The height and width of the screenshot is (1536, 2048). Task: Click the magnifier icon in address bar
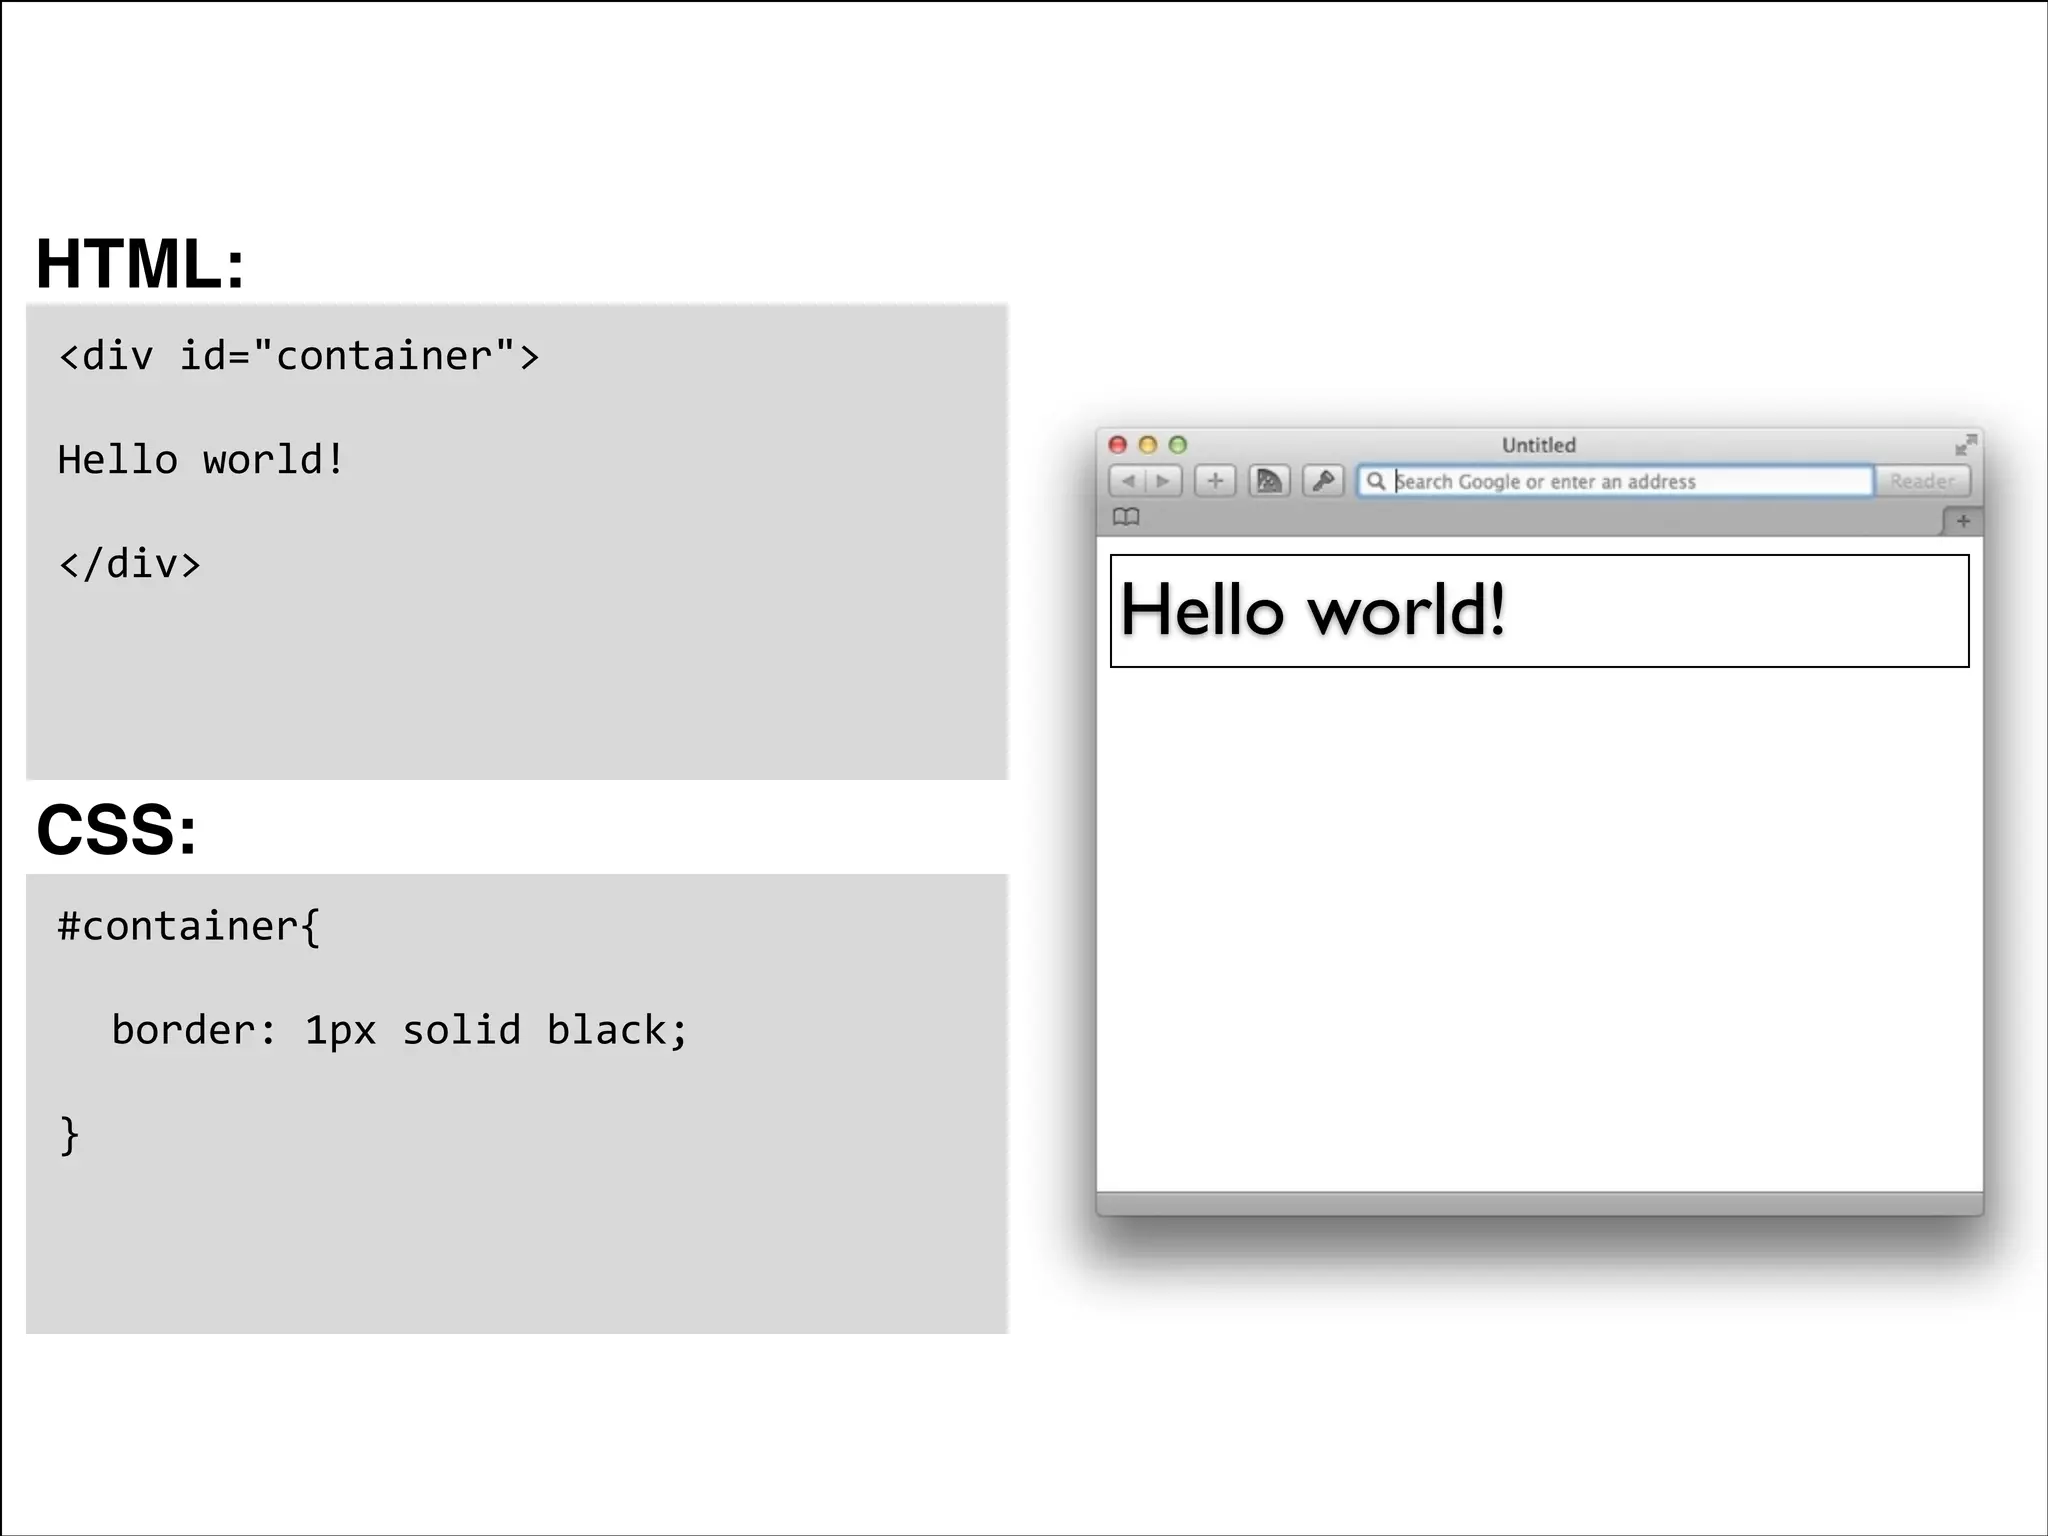point(1376,481)
